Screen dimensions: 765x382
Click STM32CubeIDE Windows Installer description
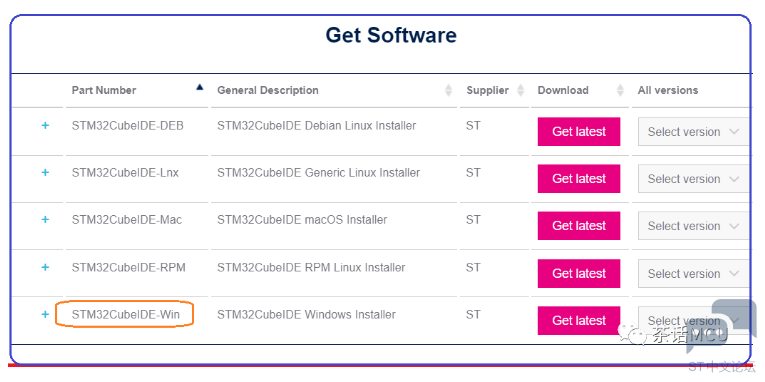coord(306,315)
